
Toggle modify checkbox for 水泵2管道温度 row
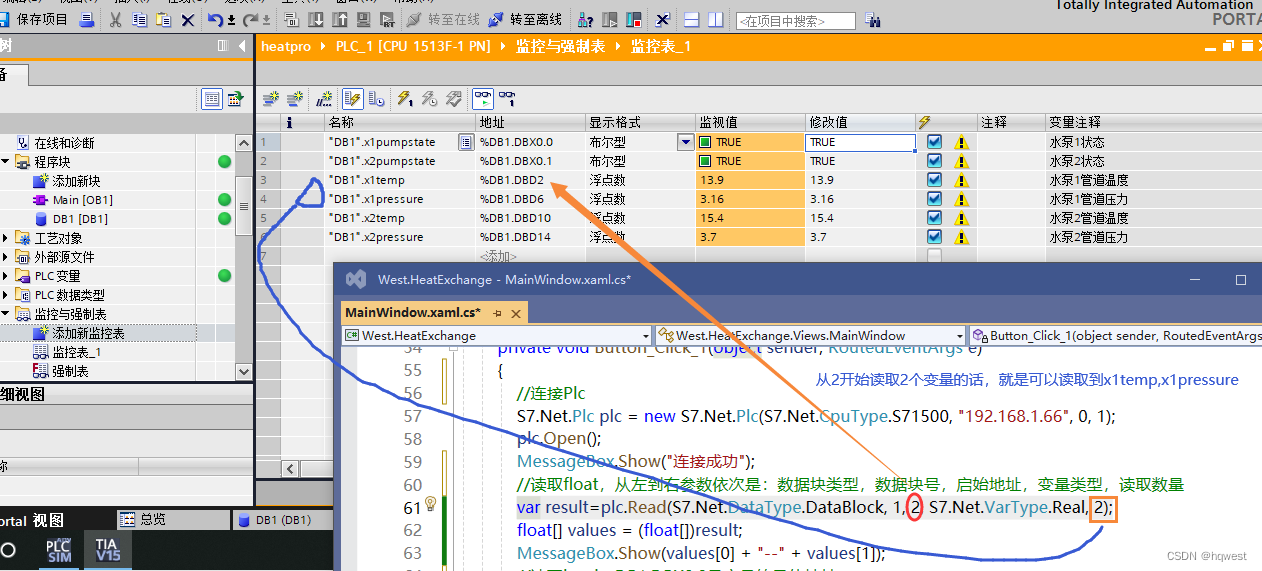pyautogui.click(x=934, y=218)
